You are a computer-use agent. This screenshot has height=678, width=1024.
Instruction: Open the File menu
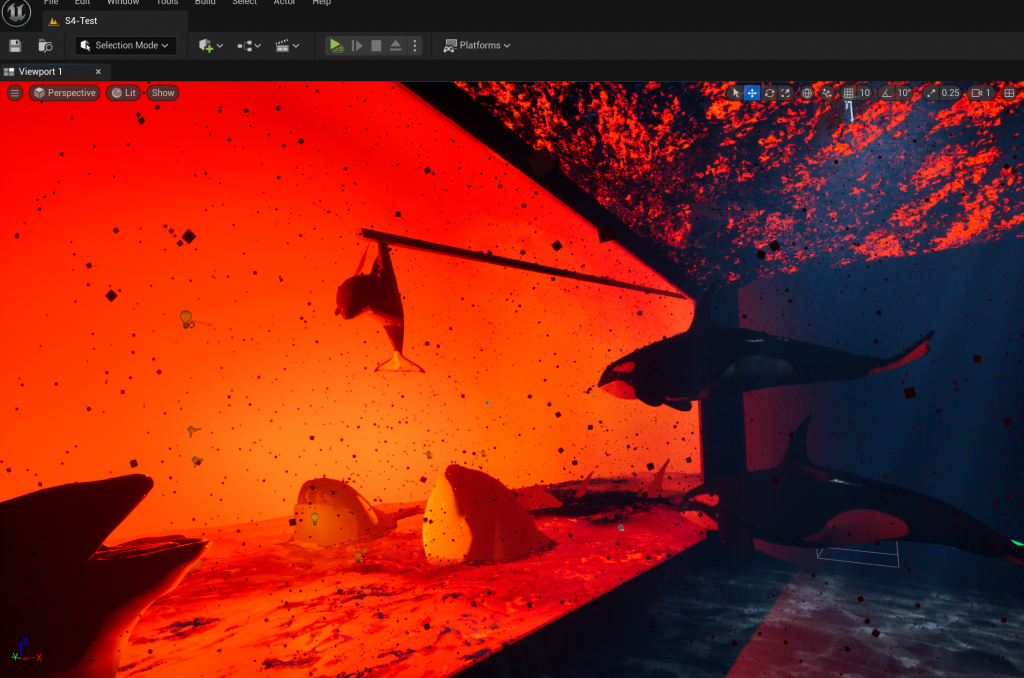(x=51, y=3)
